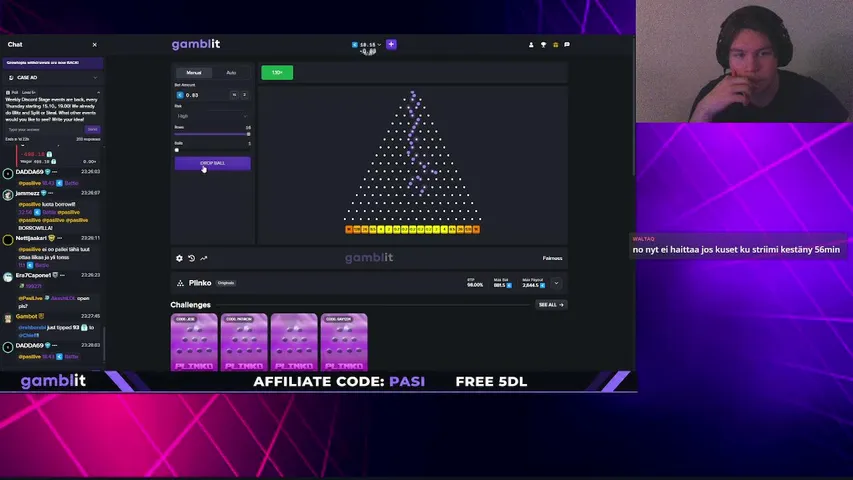Expand the CASE AD chat section
This screenshot has height=480, width=853.
pyautogui.click(x=52, y=78)
